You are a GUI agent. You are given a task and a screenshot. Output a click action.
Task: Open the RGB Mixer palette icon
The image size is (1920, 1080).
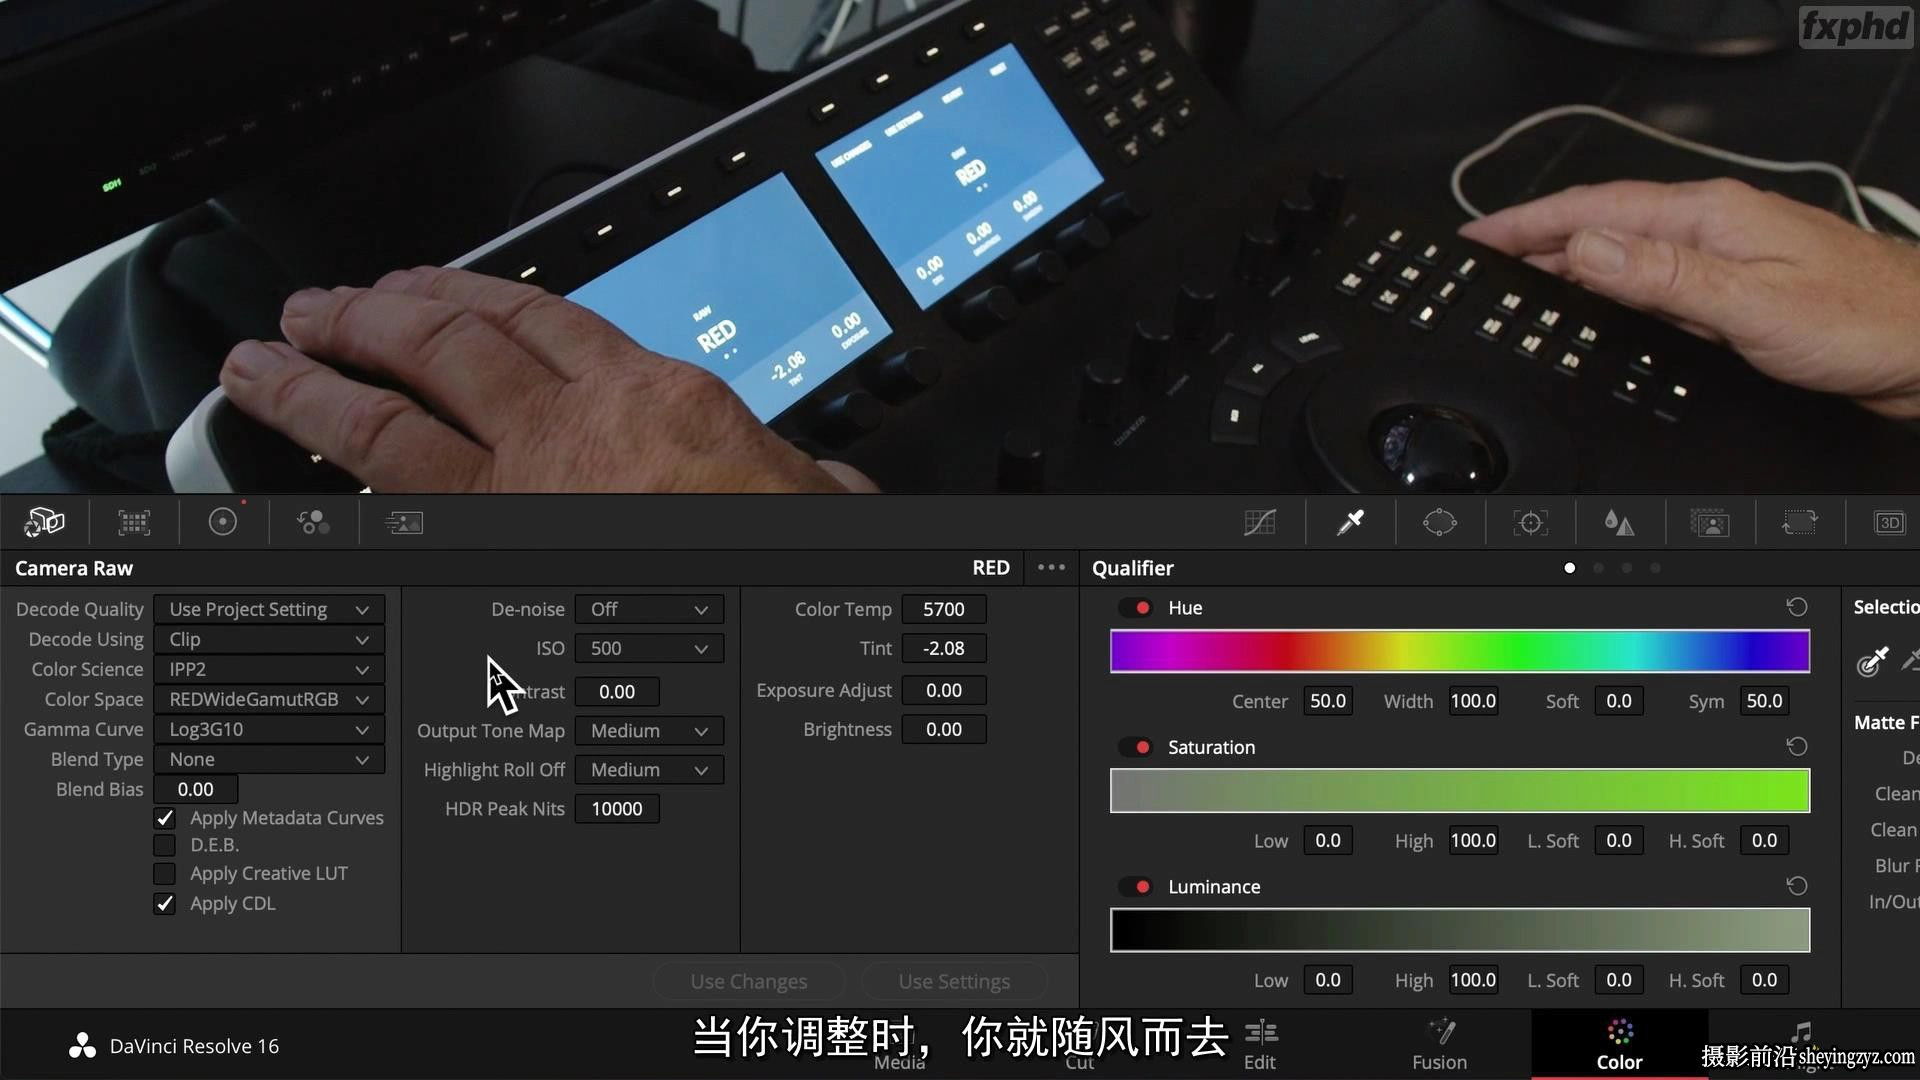point(313,522)
